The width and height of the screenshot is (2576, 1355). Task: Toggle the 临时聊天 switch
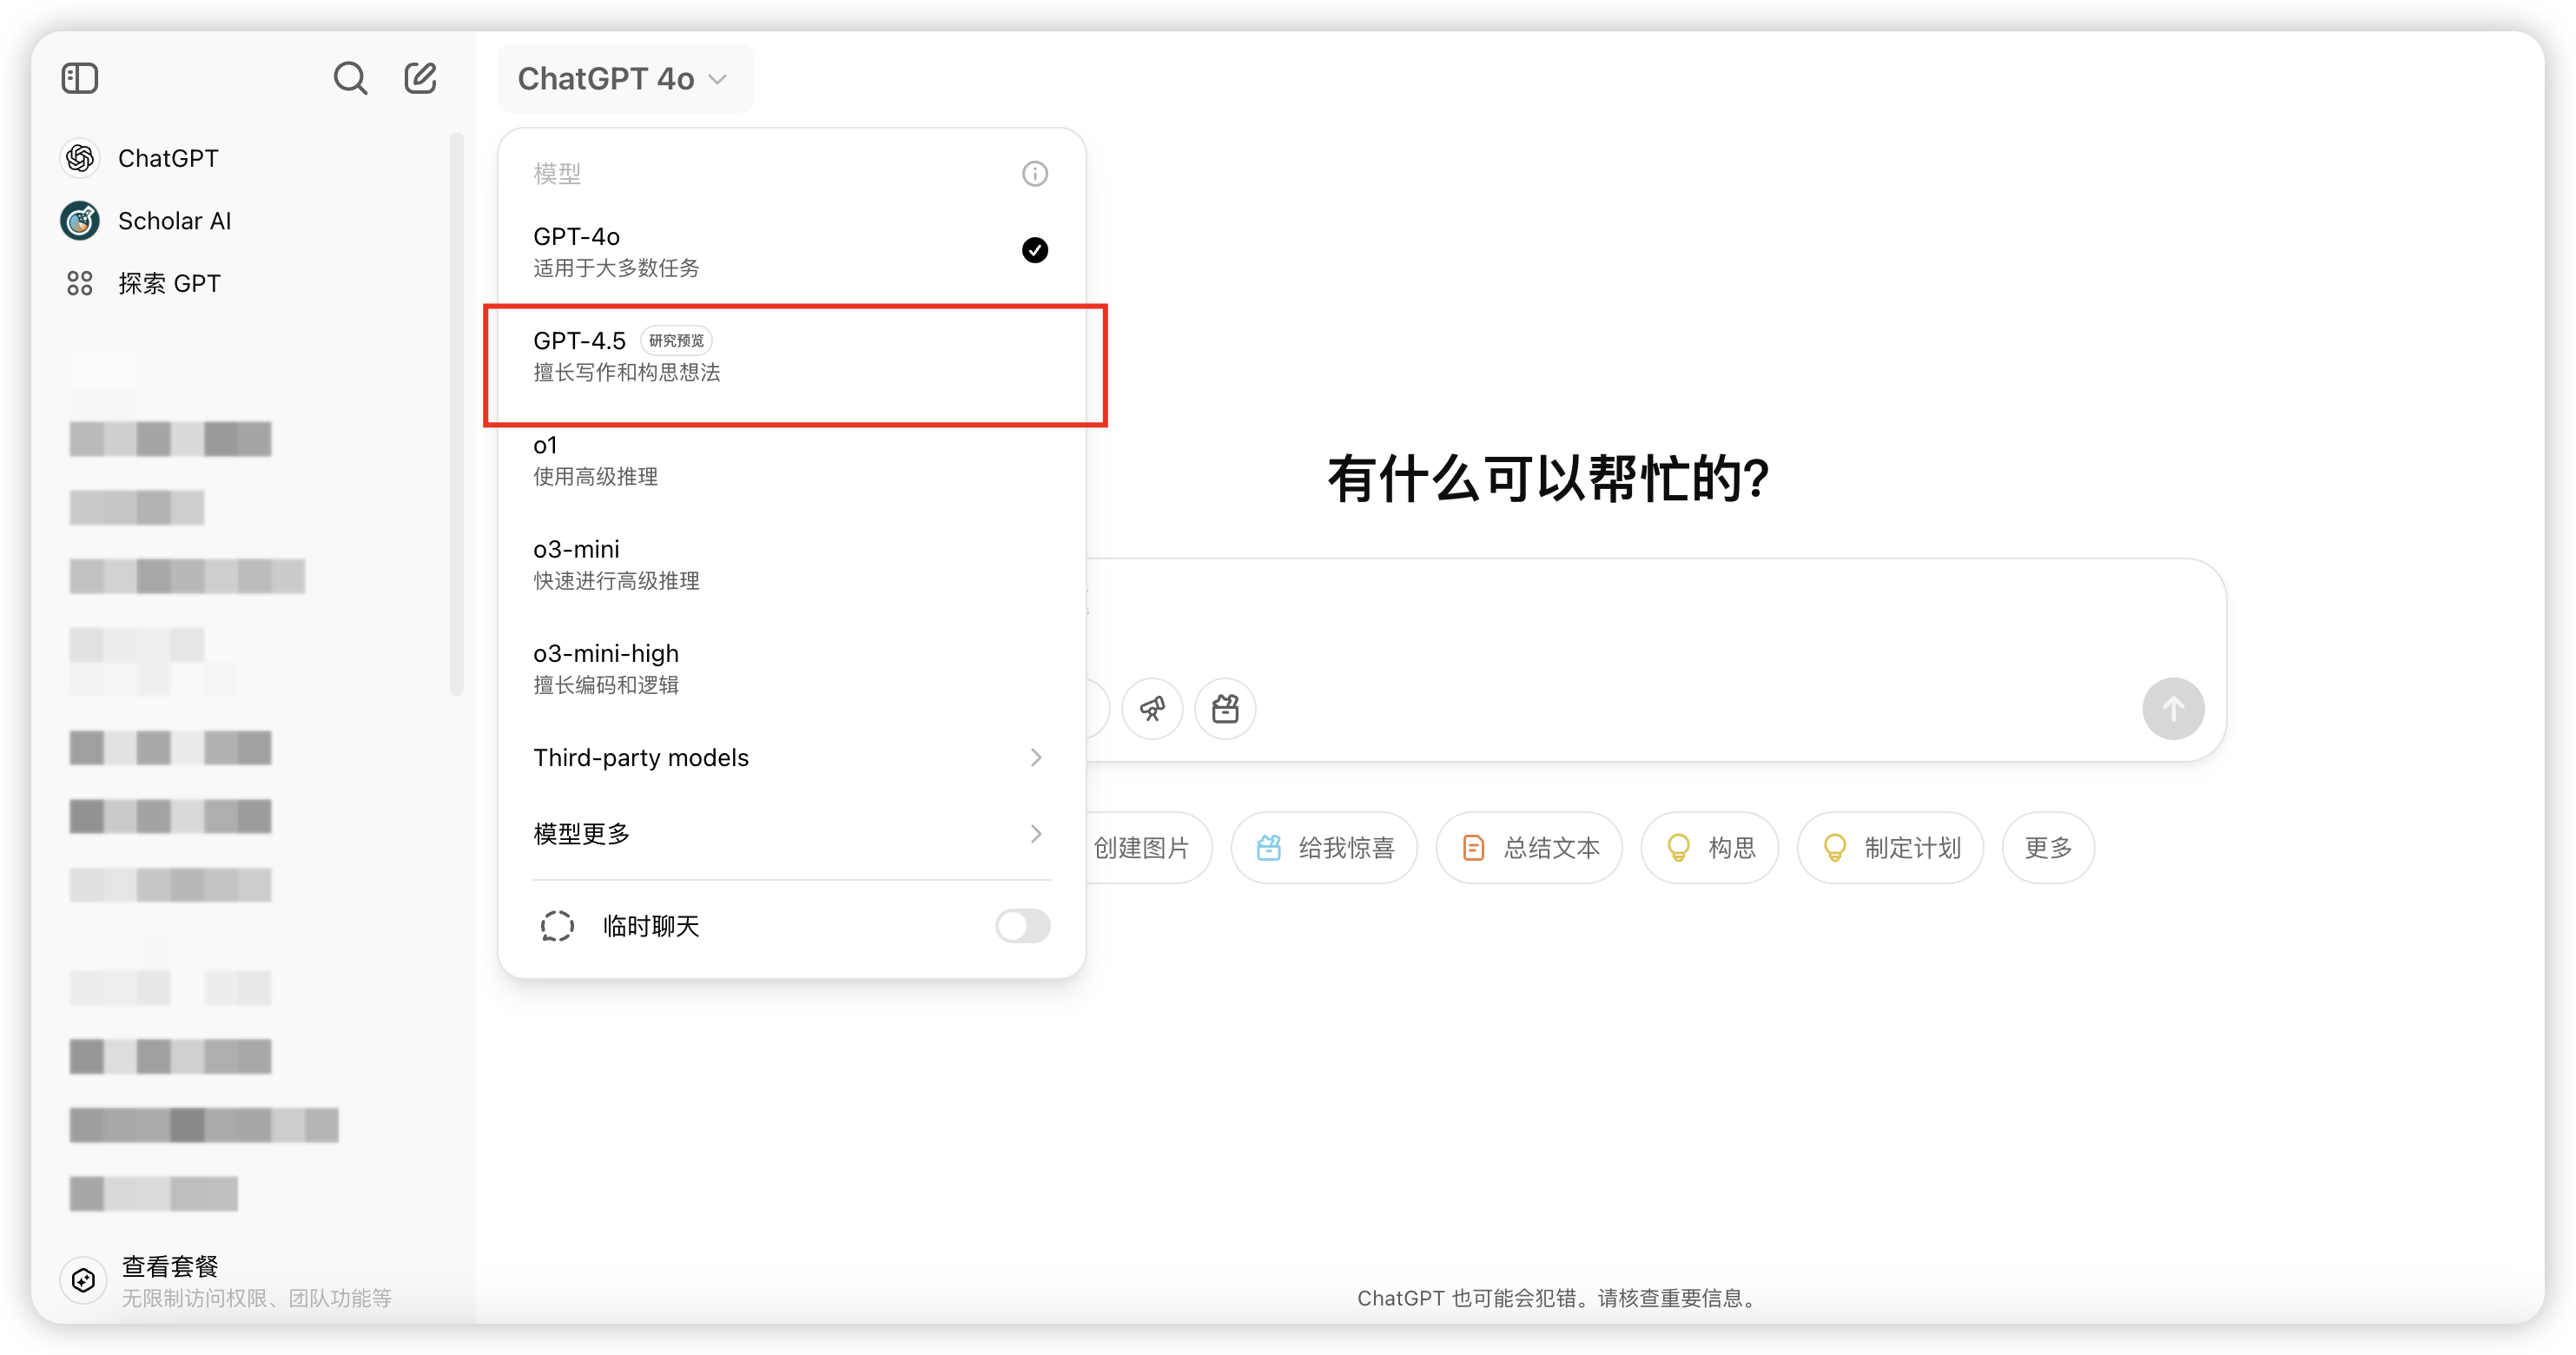pyautogui.click(x=1022, y=926)
